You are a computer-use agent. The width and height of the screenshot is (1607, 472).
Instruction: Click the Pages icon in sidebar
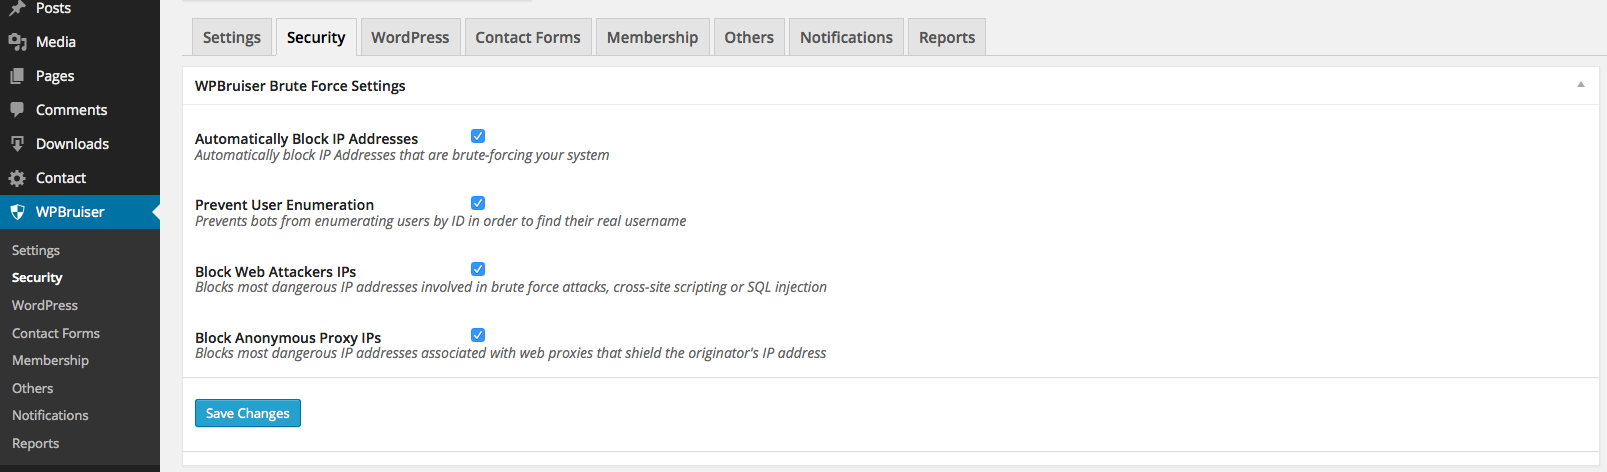tap(17, 76)
